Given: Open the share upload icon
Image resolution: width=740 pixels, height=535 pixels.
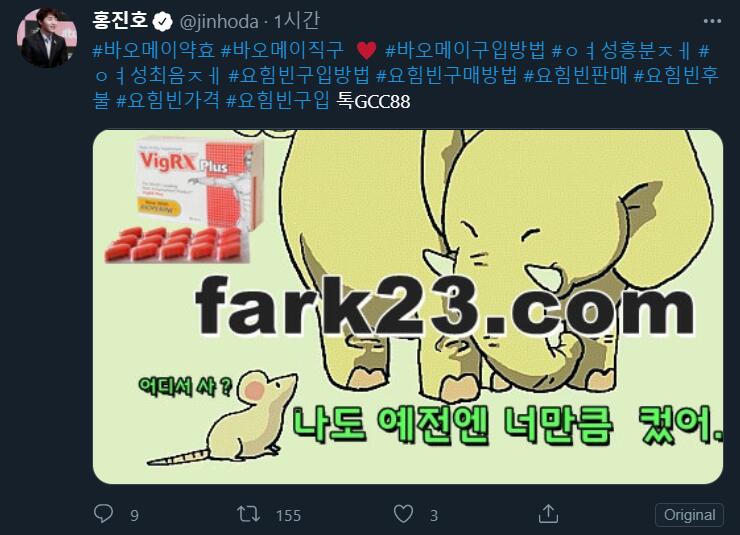Looking at the screenshot, I should 548,513.
